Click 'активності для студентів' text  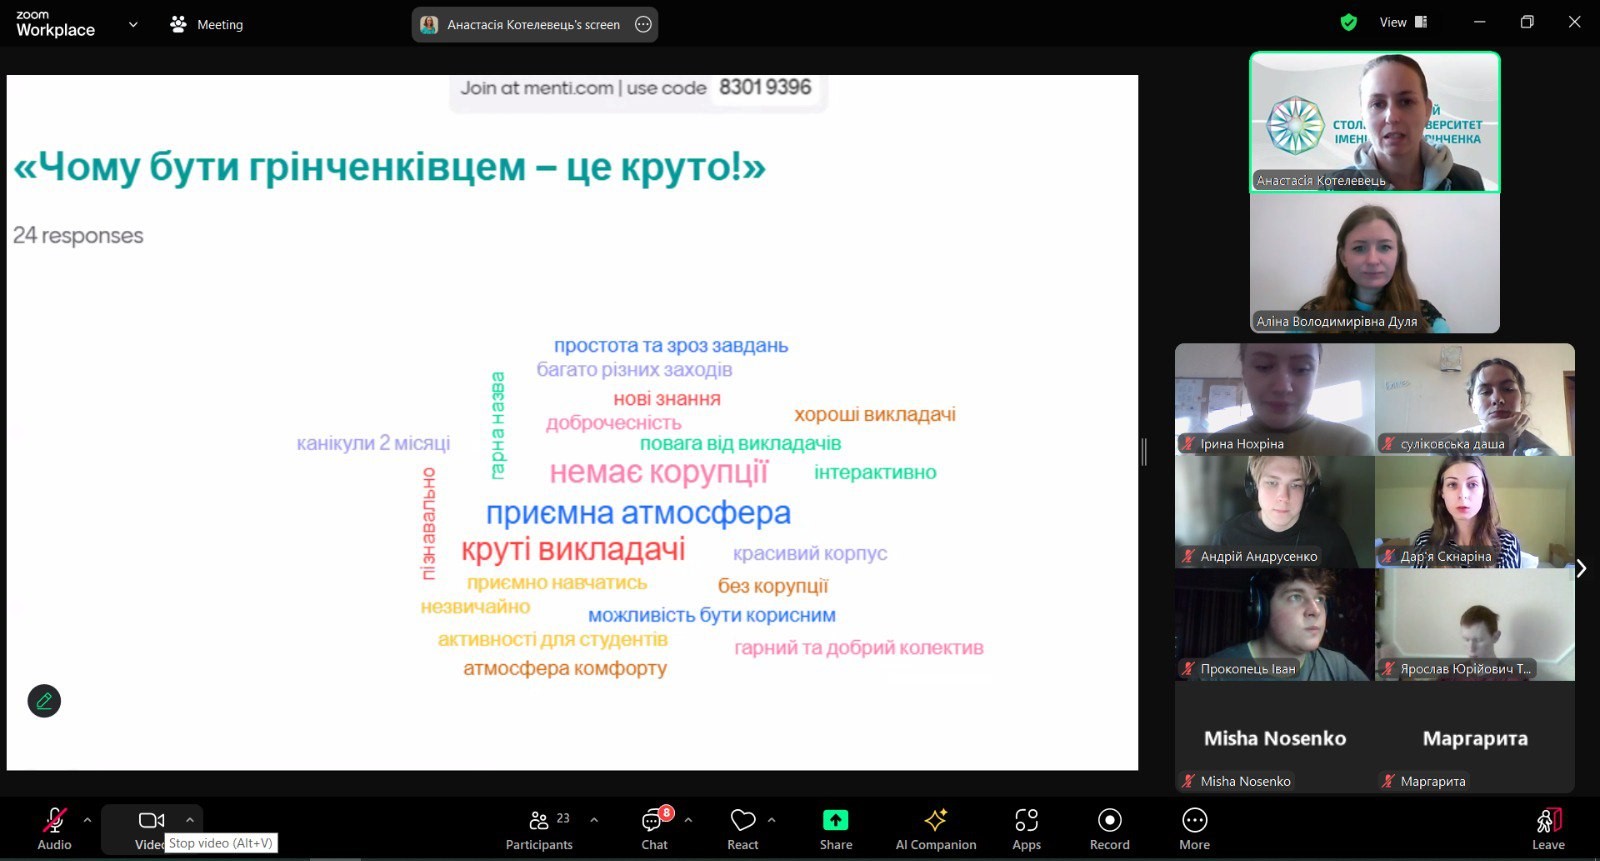click(553, 639)
